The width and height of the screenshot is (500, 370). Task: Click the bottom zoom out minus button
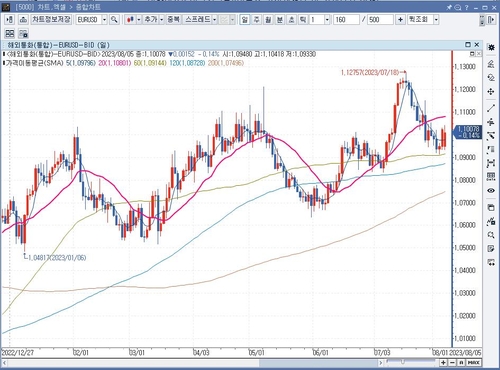452,362
